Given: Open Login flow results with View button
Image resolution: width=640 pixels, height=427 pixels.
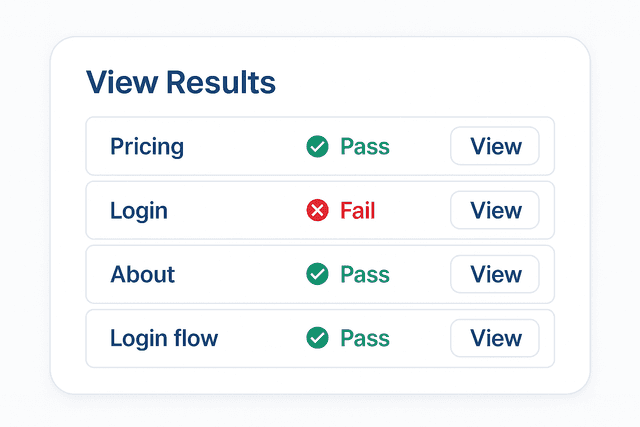Looking at the screenshot, I should coord(495,338).
